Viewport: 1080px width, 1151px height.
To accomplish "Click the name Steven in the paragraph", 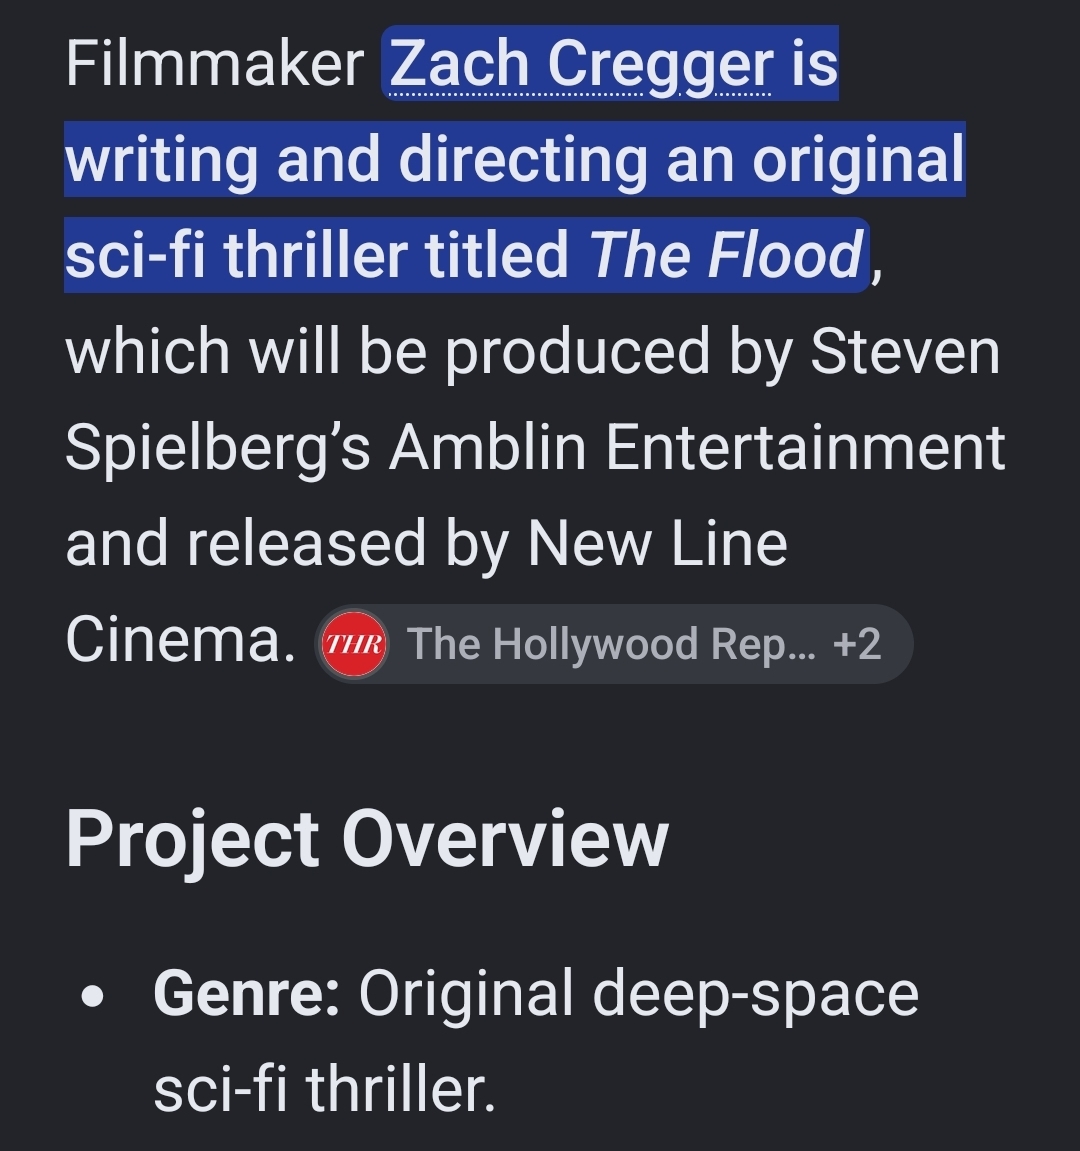I will (x=905, y=352).
